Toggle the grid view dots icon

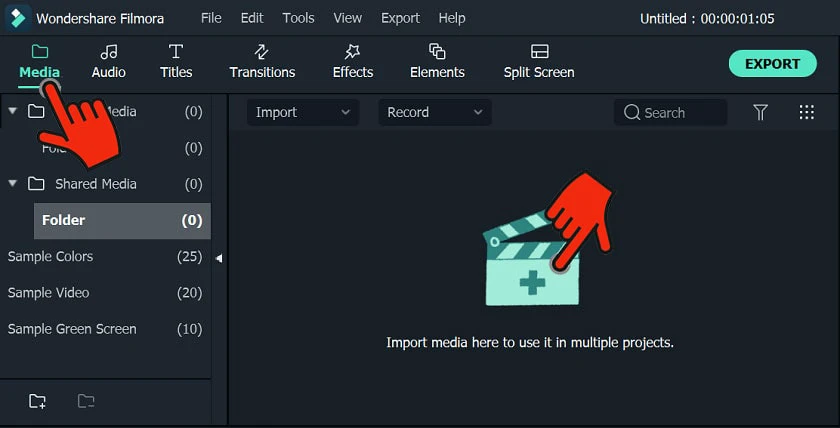tap(806, 112)
